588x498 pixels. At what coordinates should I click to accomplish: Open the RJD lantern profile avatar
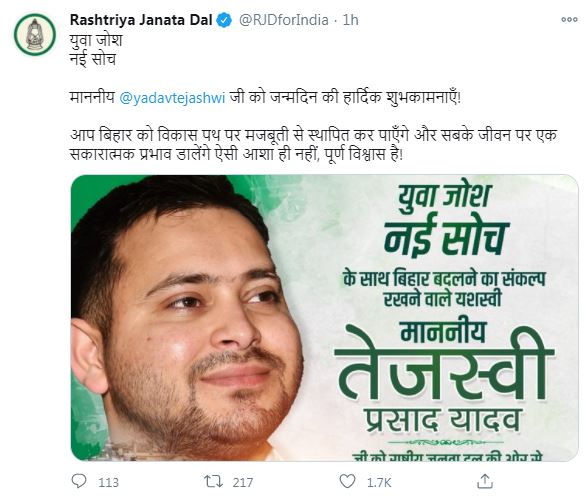(x=35, y=34)
